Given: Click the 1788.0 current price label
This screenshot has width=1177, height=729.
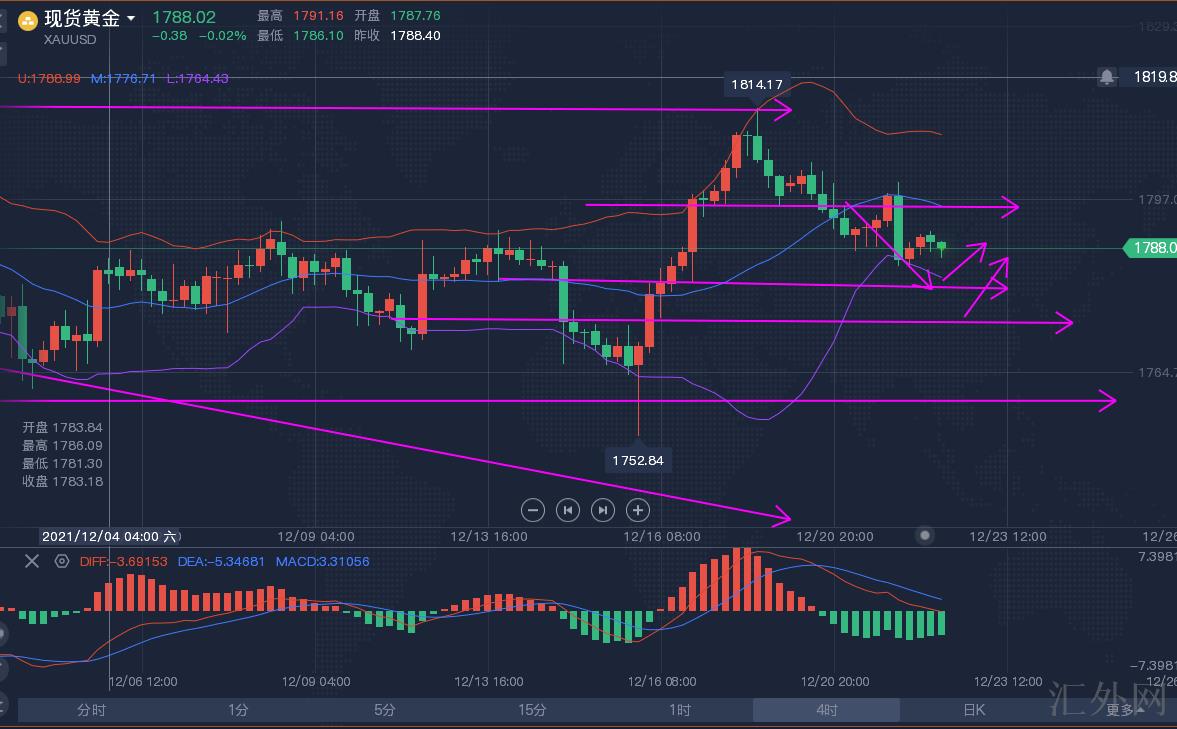Looking at the screenshot, I should coord(1149,248).
